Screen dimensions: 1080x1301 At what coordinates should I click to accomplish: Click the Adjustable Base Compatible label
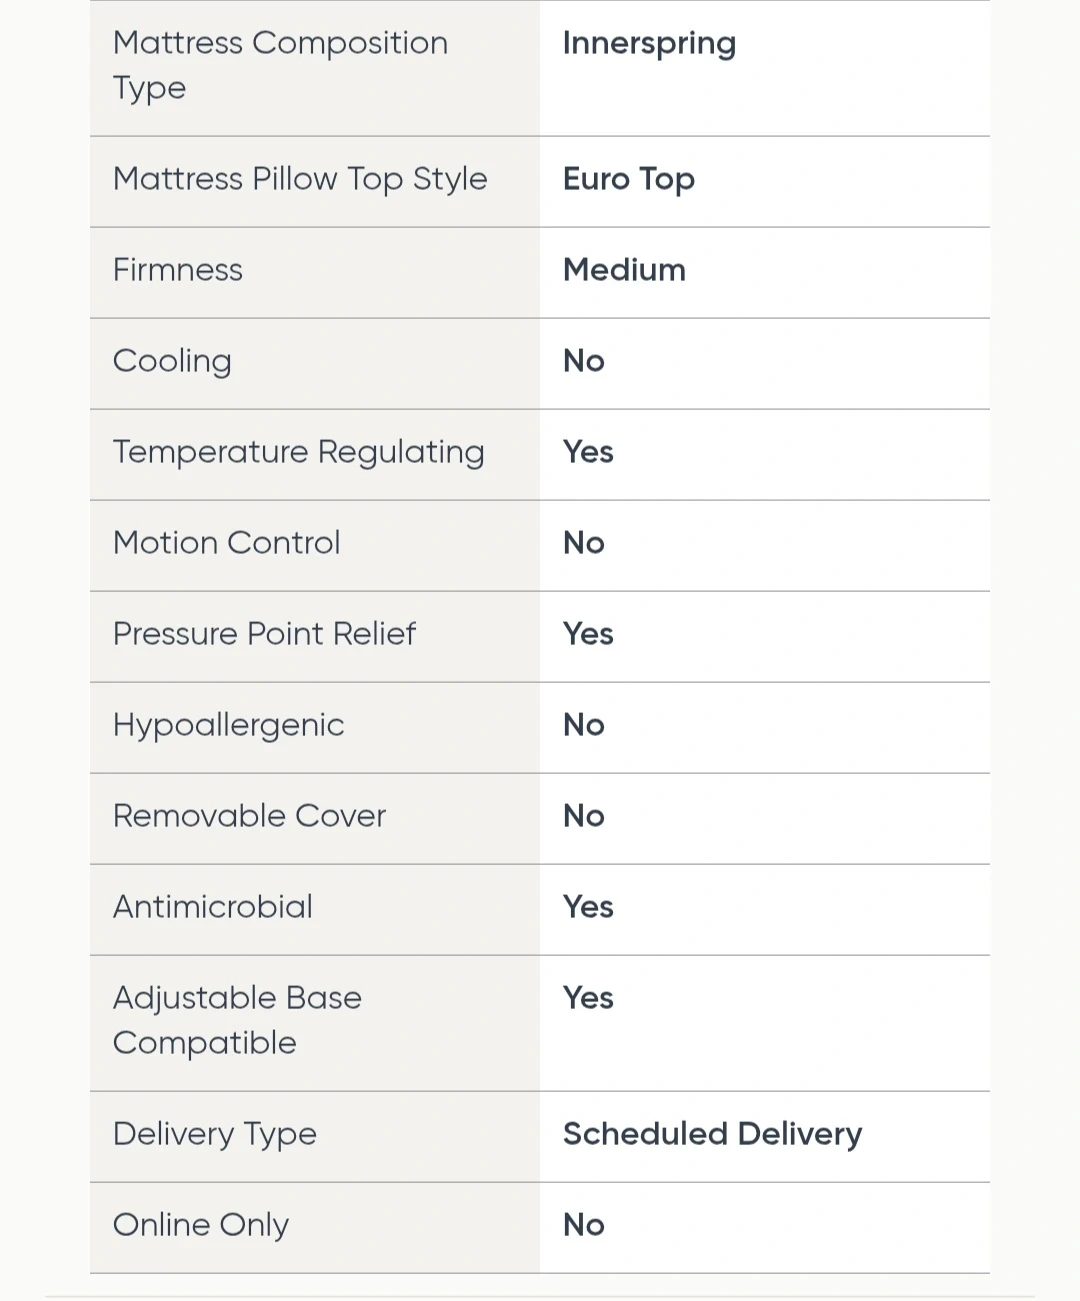point(237,1020)
